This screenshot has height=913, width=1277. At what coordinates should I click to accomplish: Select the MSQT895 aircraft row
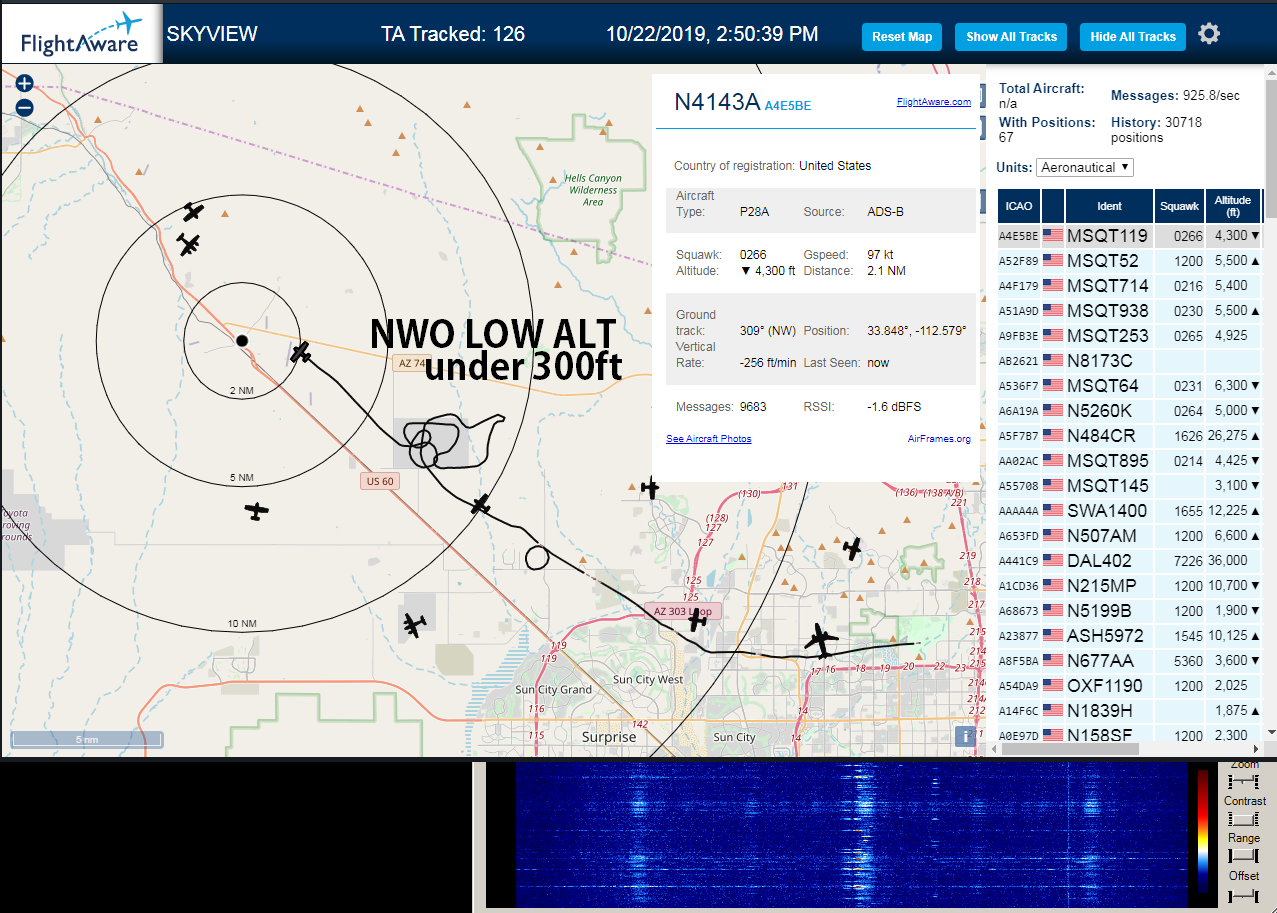coord(1130,461)
